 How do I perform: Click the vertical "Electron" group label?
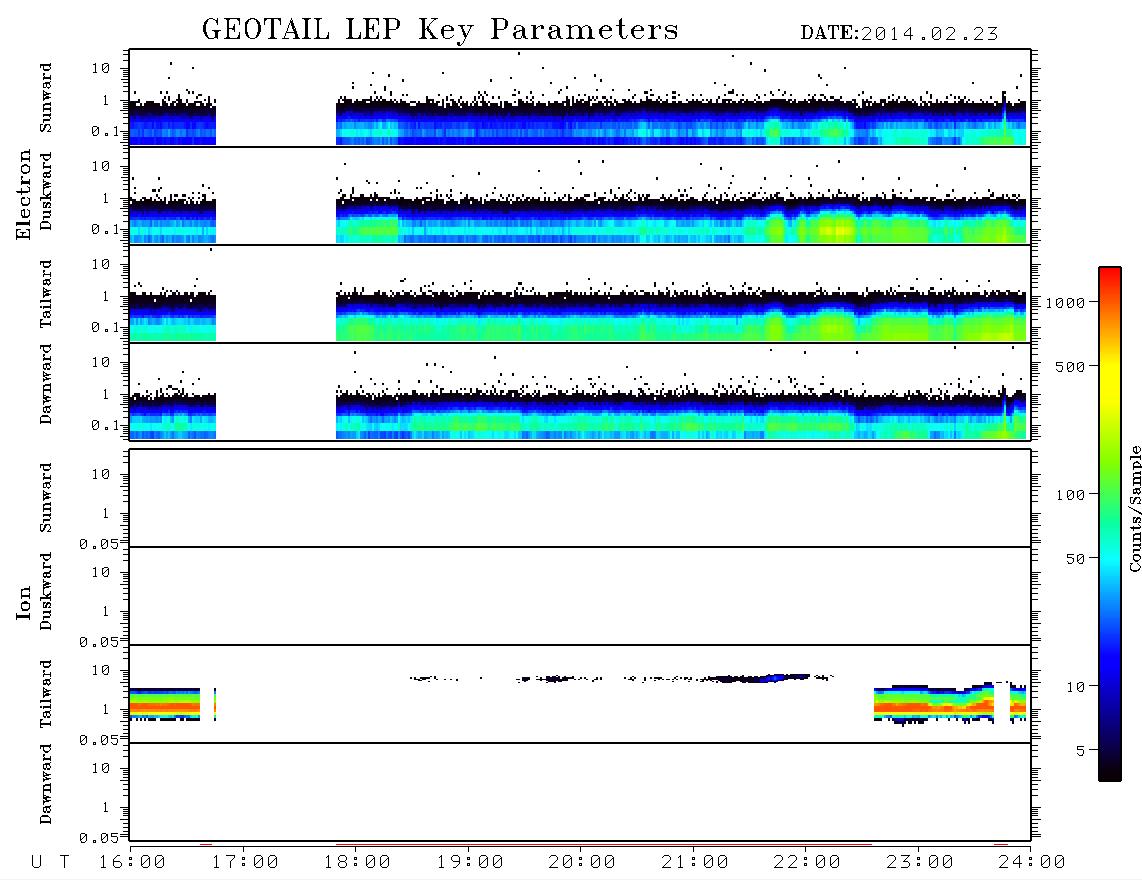(24, 195)
